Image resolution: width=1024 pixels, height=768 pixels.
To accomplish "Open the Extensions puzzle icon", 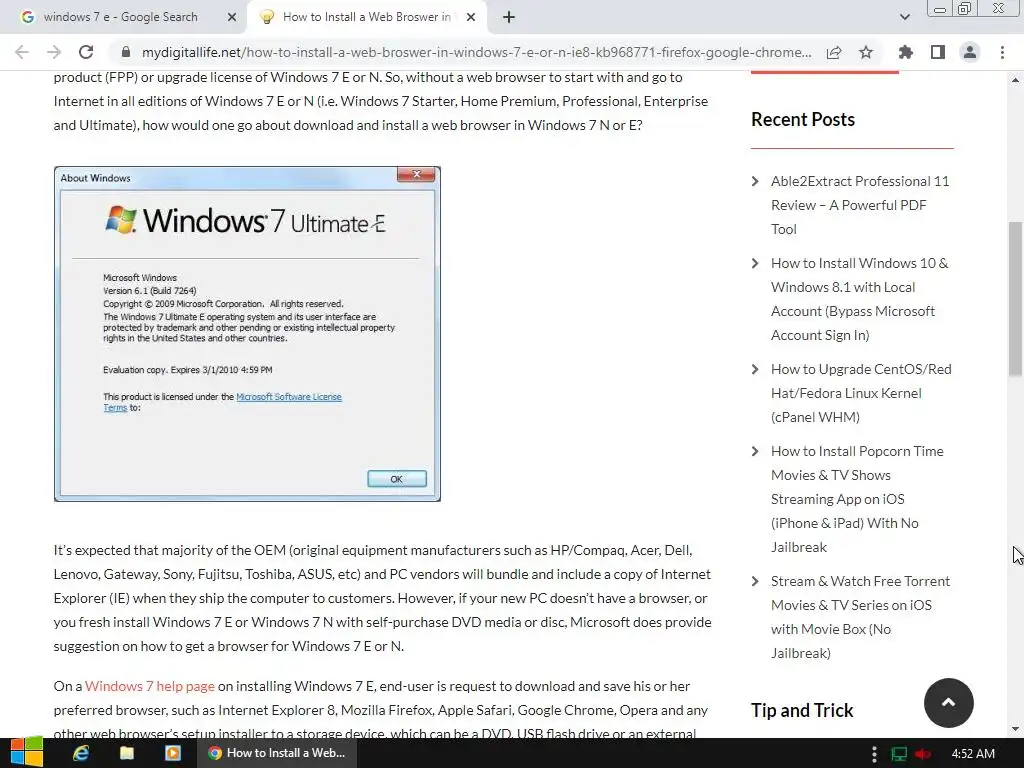I will [x=906, y=52].
